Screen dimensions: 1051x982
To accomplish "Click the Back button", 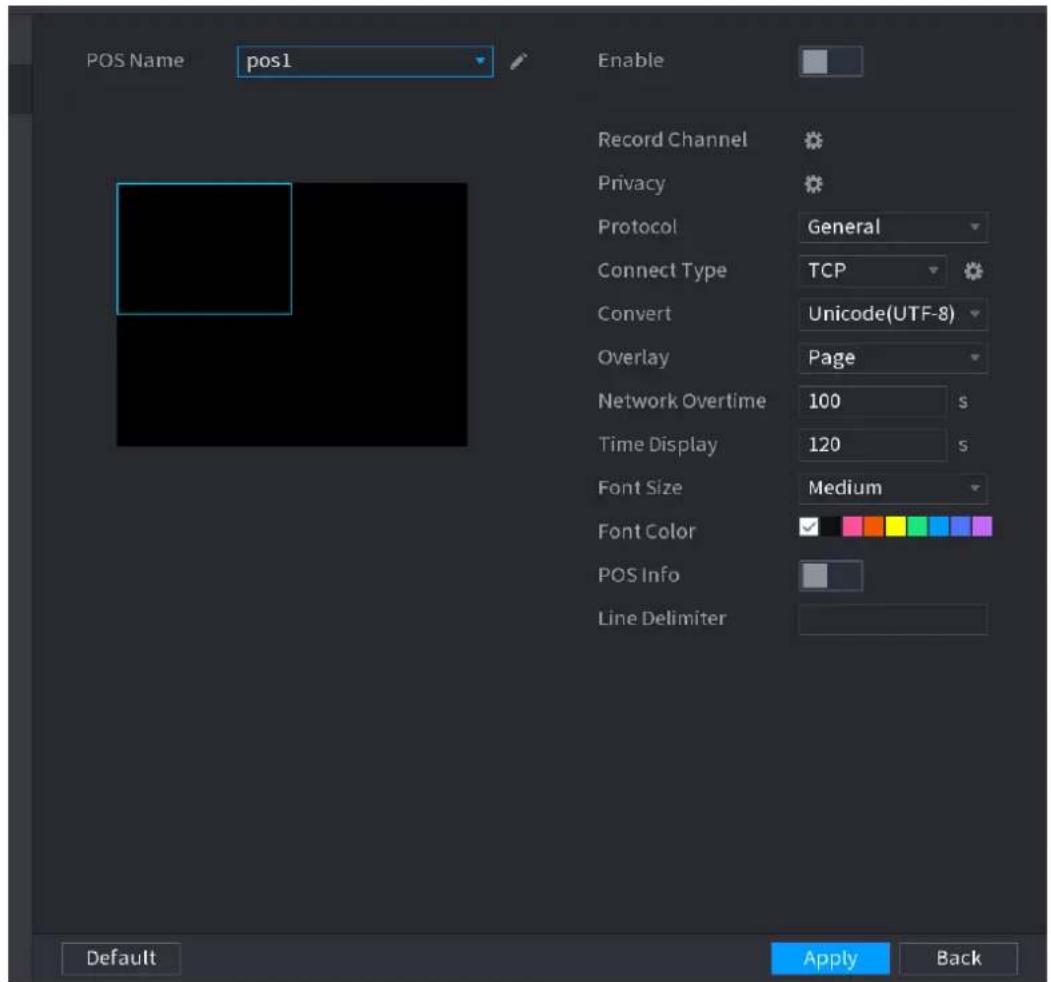I will (x=959, y=958).
